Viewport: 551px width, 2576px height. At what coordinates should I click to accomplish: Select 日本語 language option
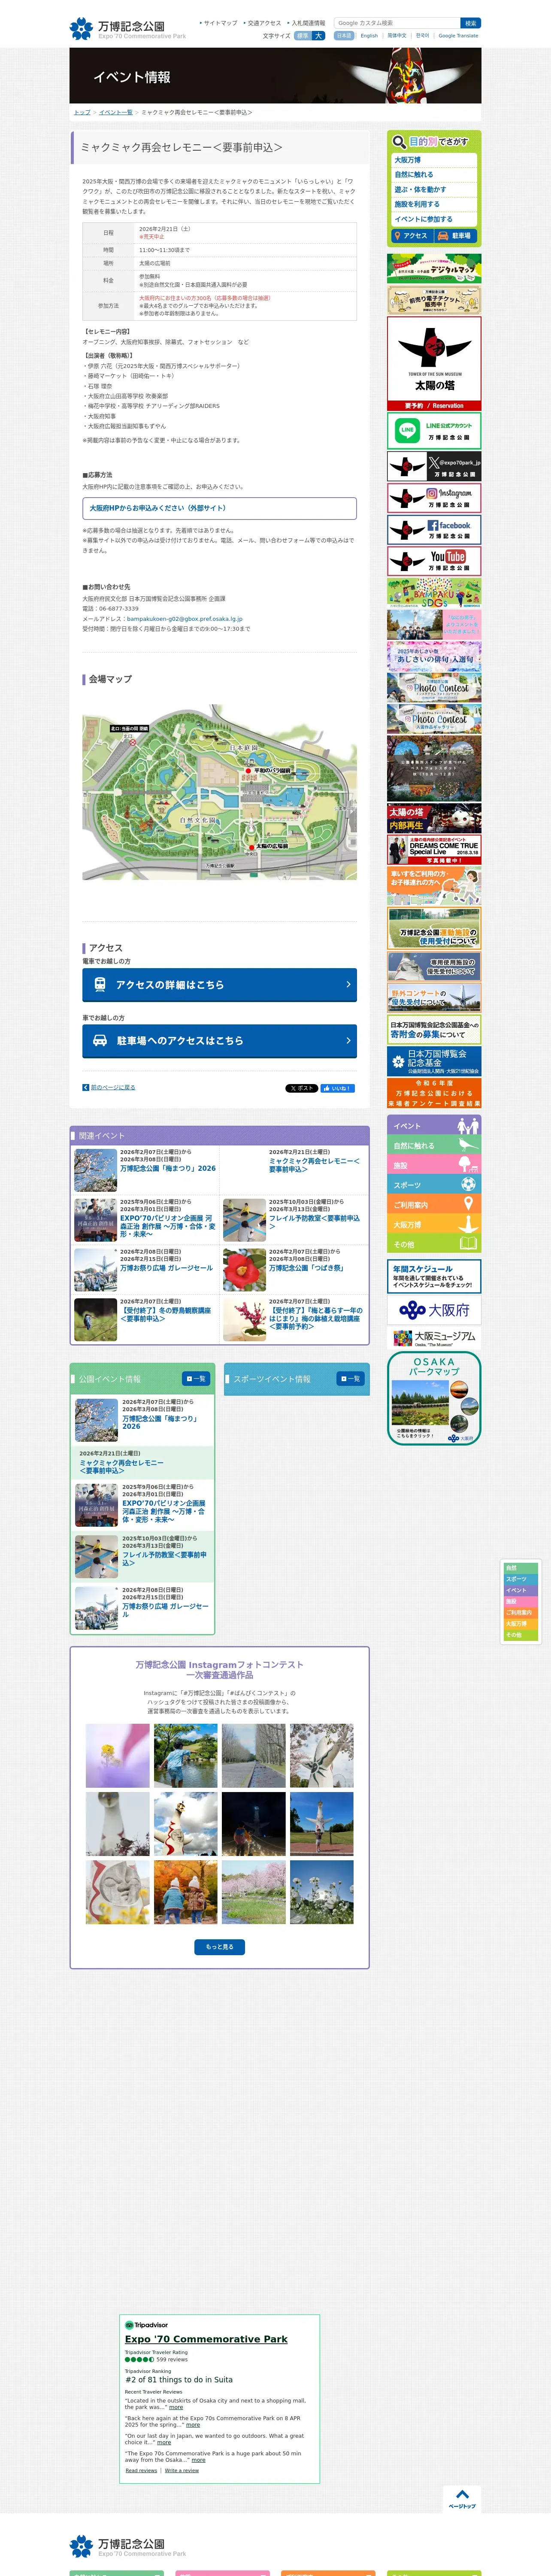(x=344, y=36)
